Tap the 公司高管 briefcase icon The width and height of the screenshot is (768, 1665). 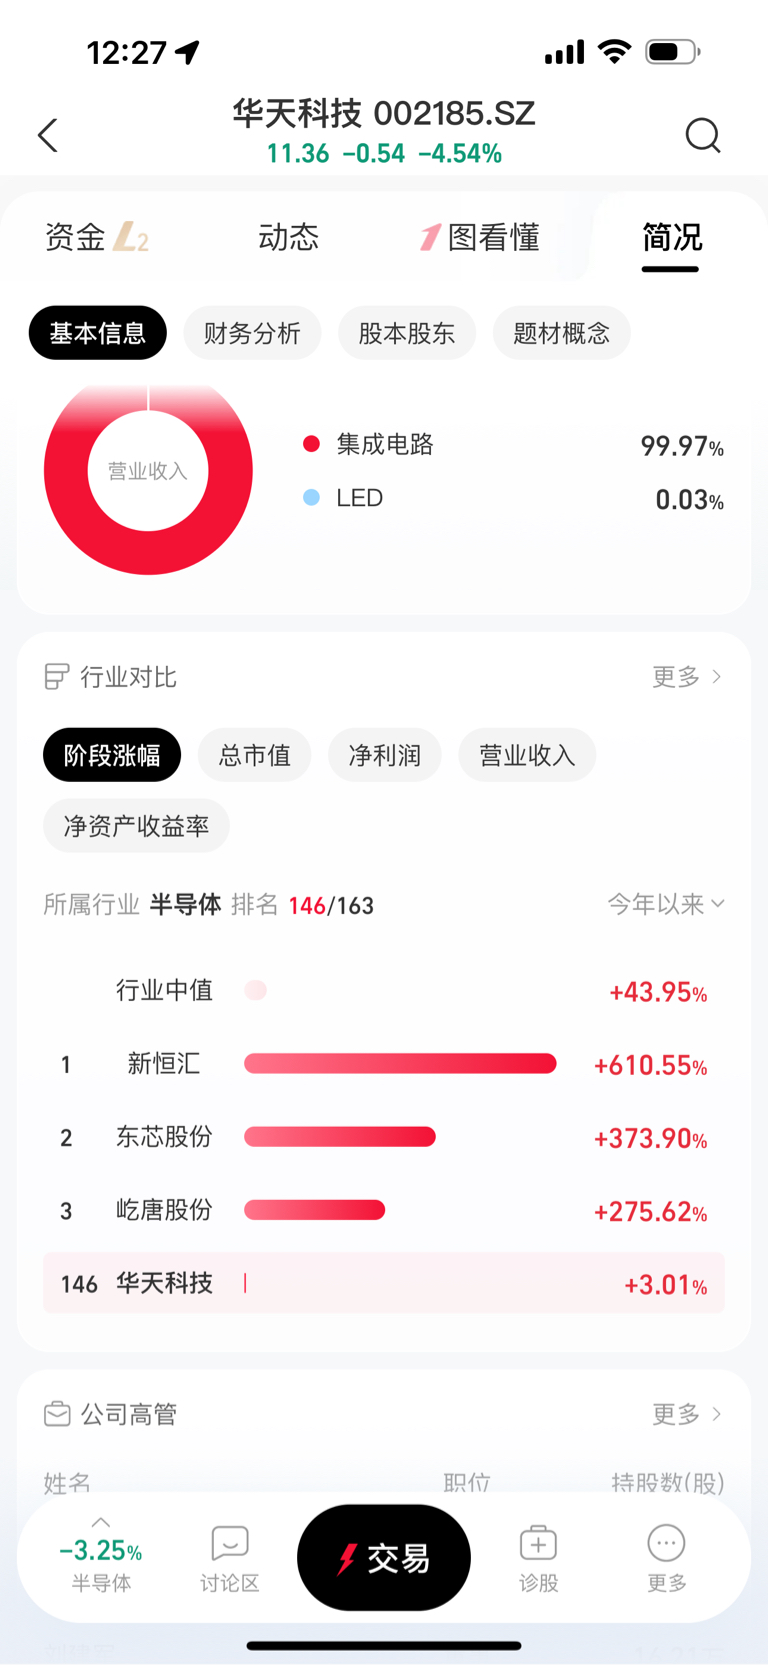point(57,1414)
